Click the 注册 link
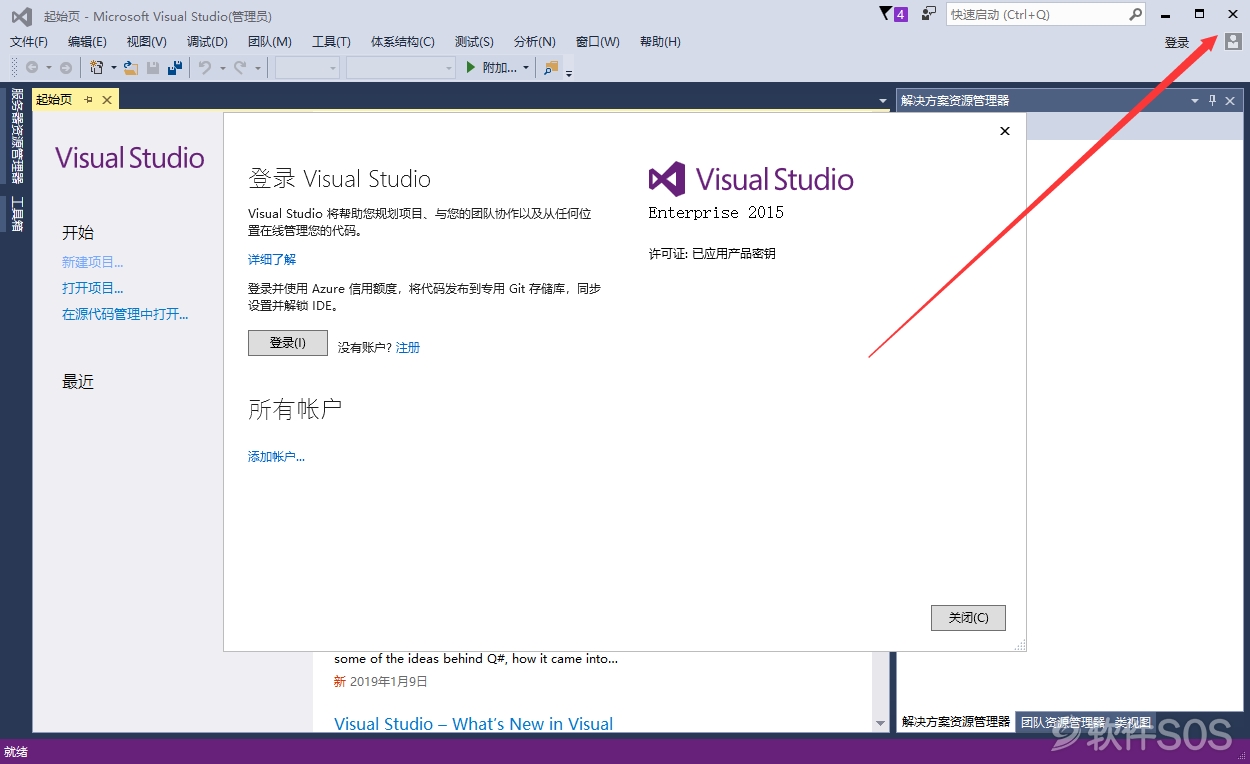This screenshot has height=764, width=1250. (408, 347)
